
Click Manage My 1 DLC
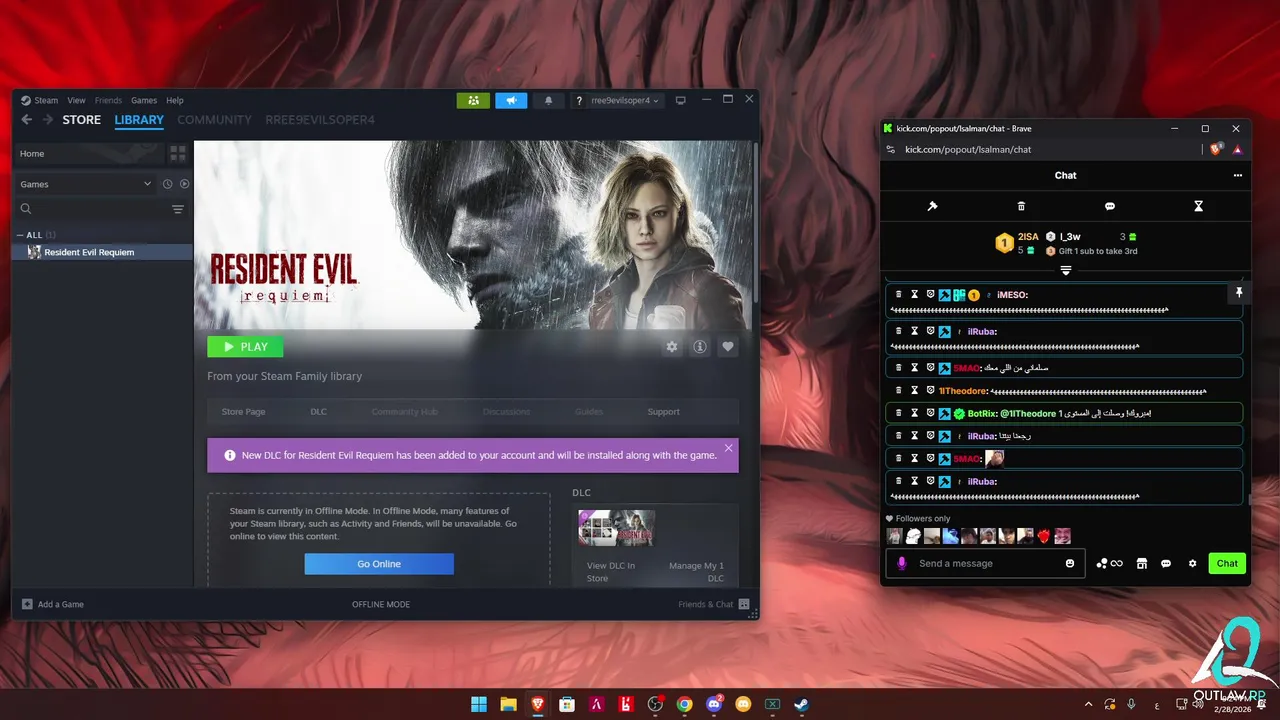696,572
